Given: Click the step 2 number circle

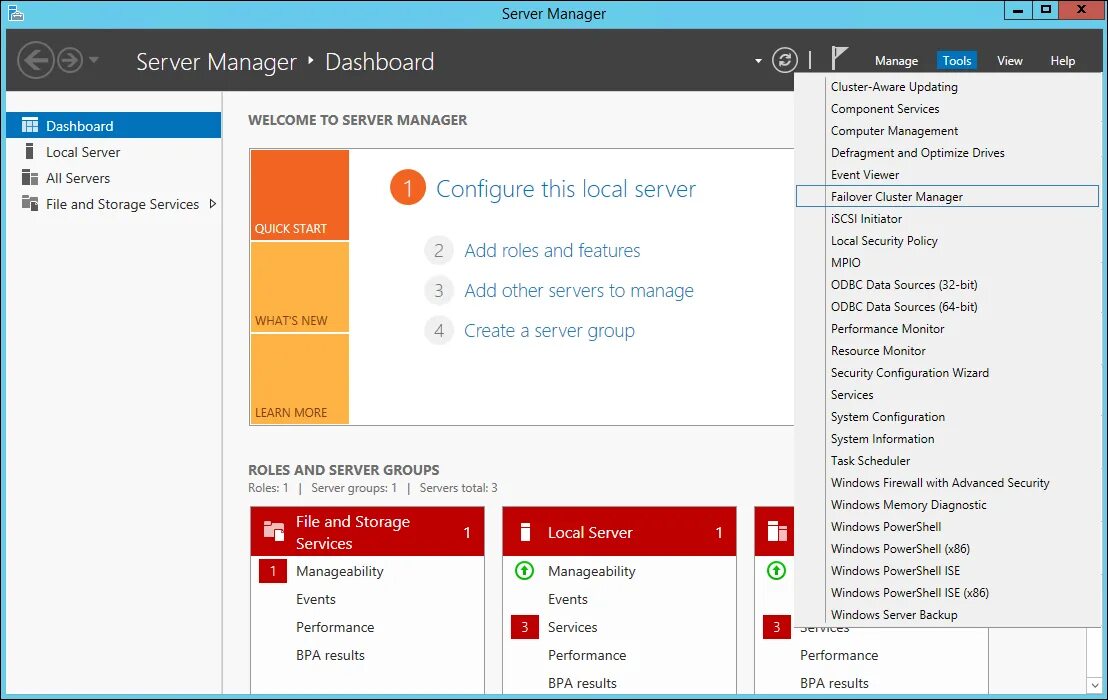Looking at the screenshot, I should click(x=439, y=250).
